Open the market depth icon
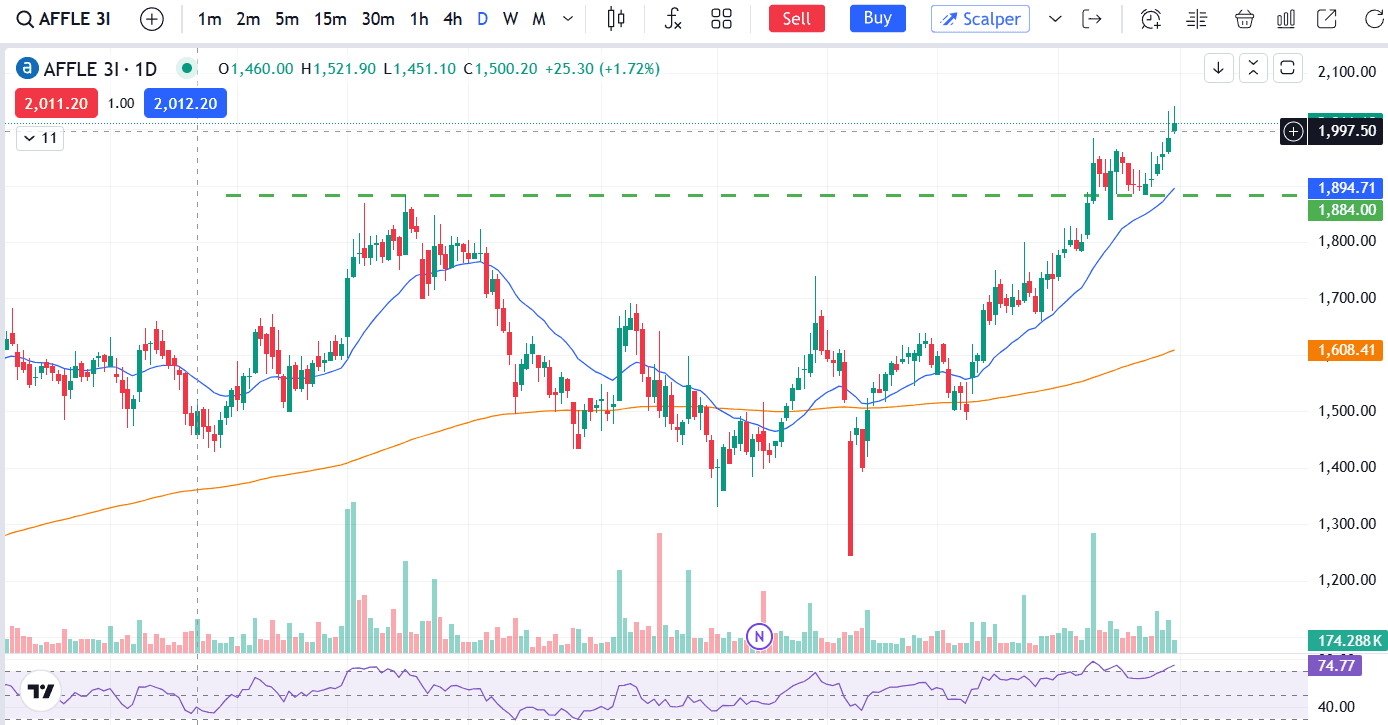Viewport: 1388px width, 725px height. (1196, 18)
